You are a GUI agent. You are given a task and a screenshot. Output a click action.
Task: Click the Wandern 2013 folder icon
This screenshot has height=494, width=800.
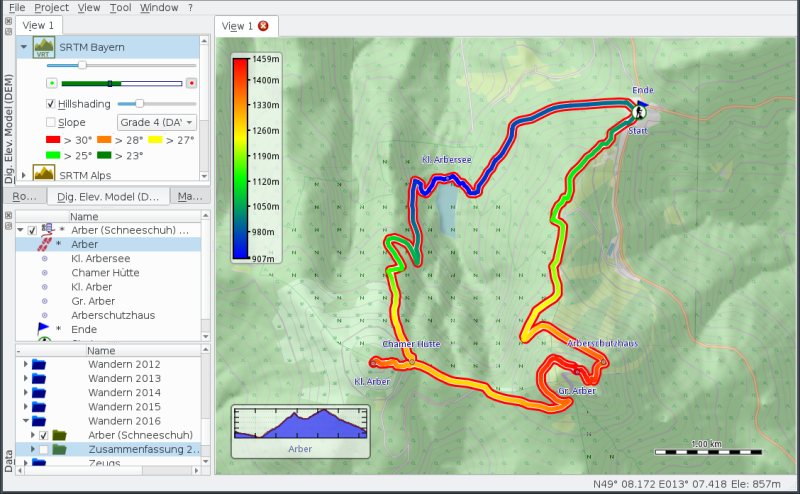tap(39, 379)
